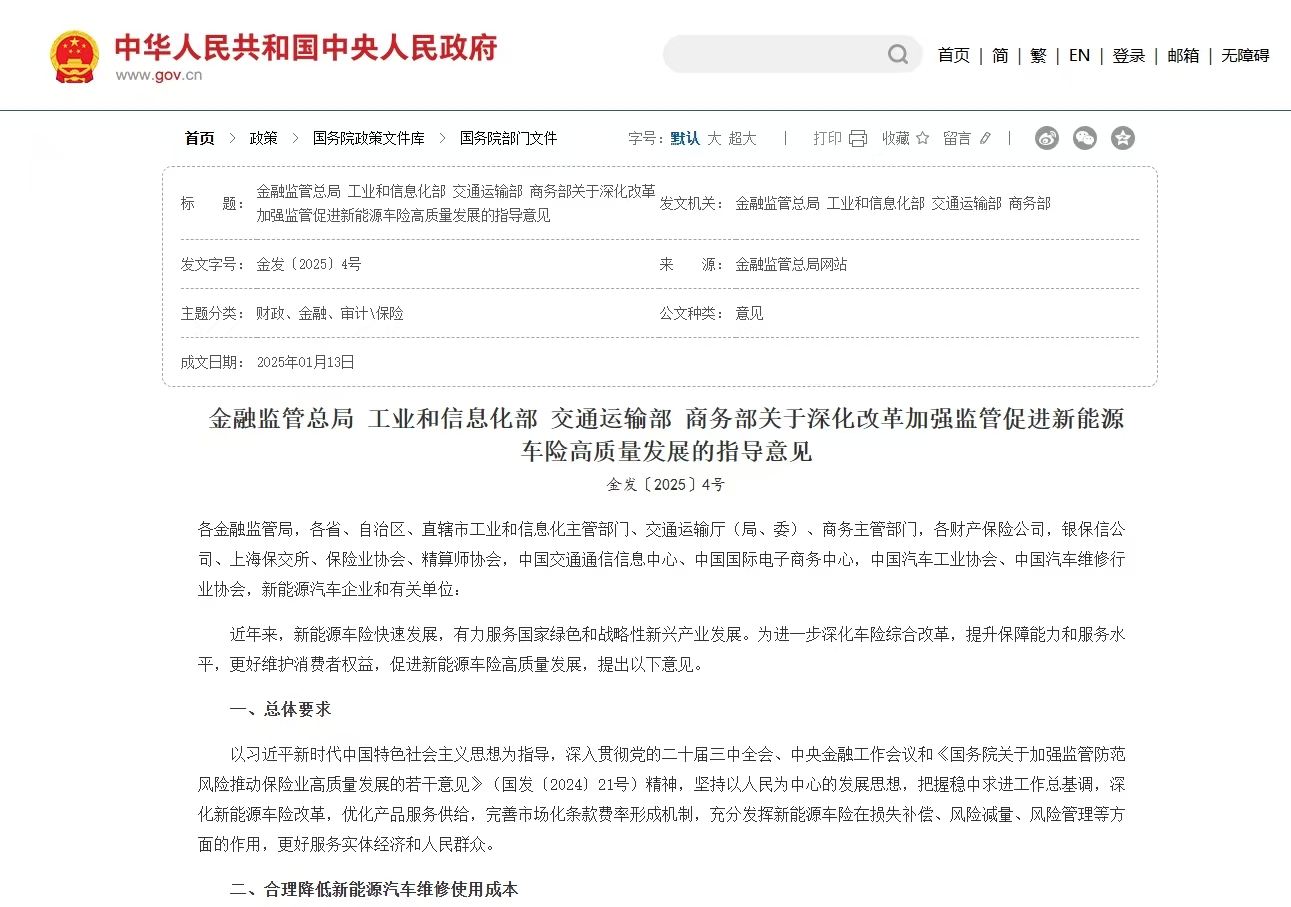This screenshot has width=1291, height=907.
Task: Click source value 金融监管总局网站
Action: pos(791,265)
